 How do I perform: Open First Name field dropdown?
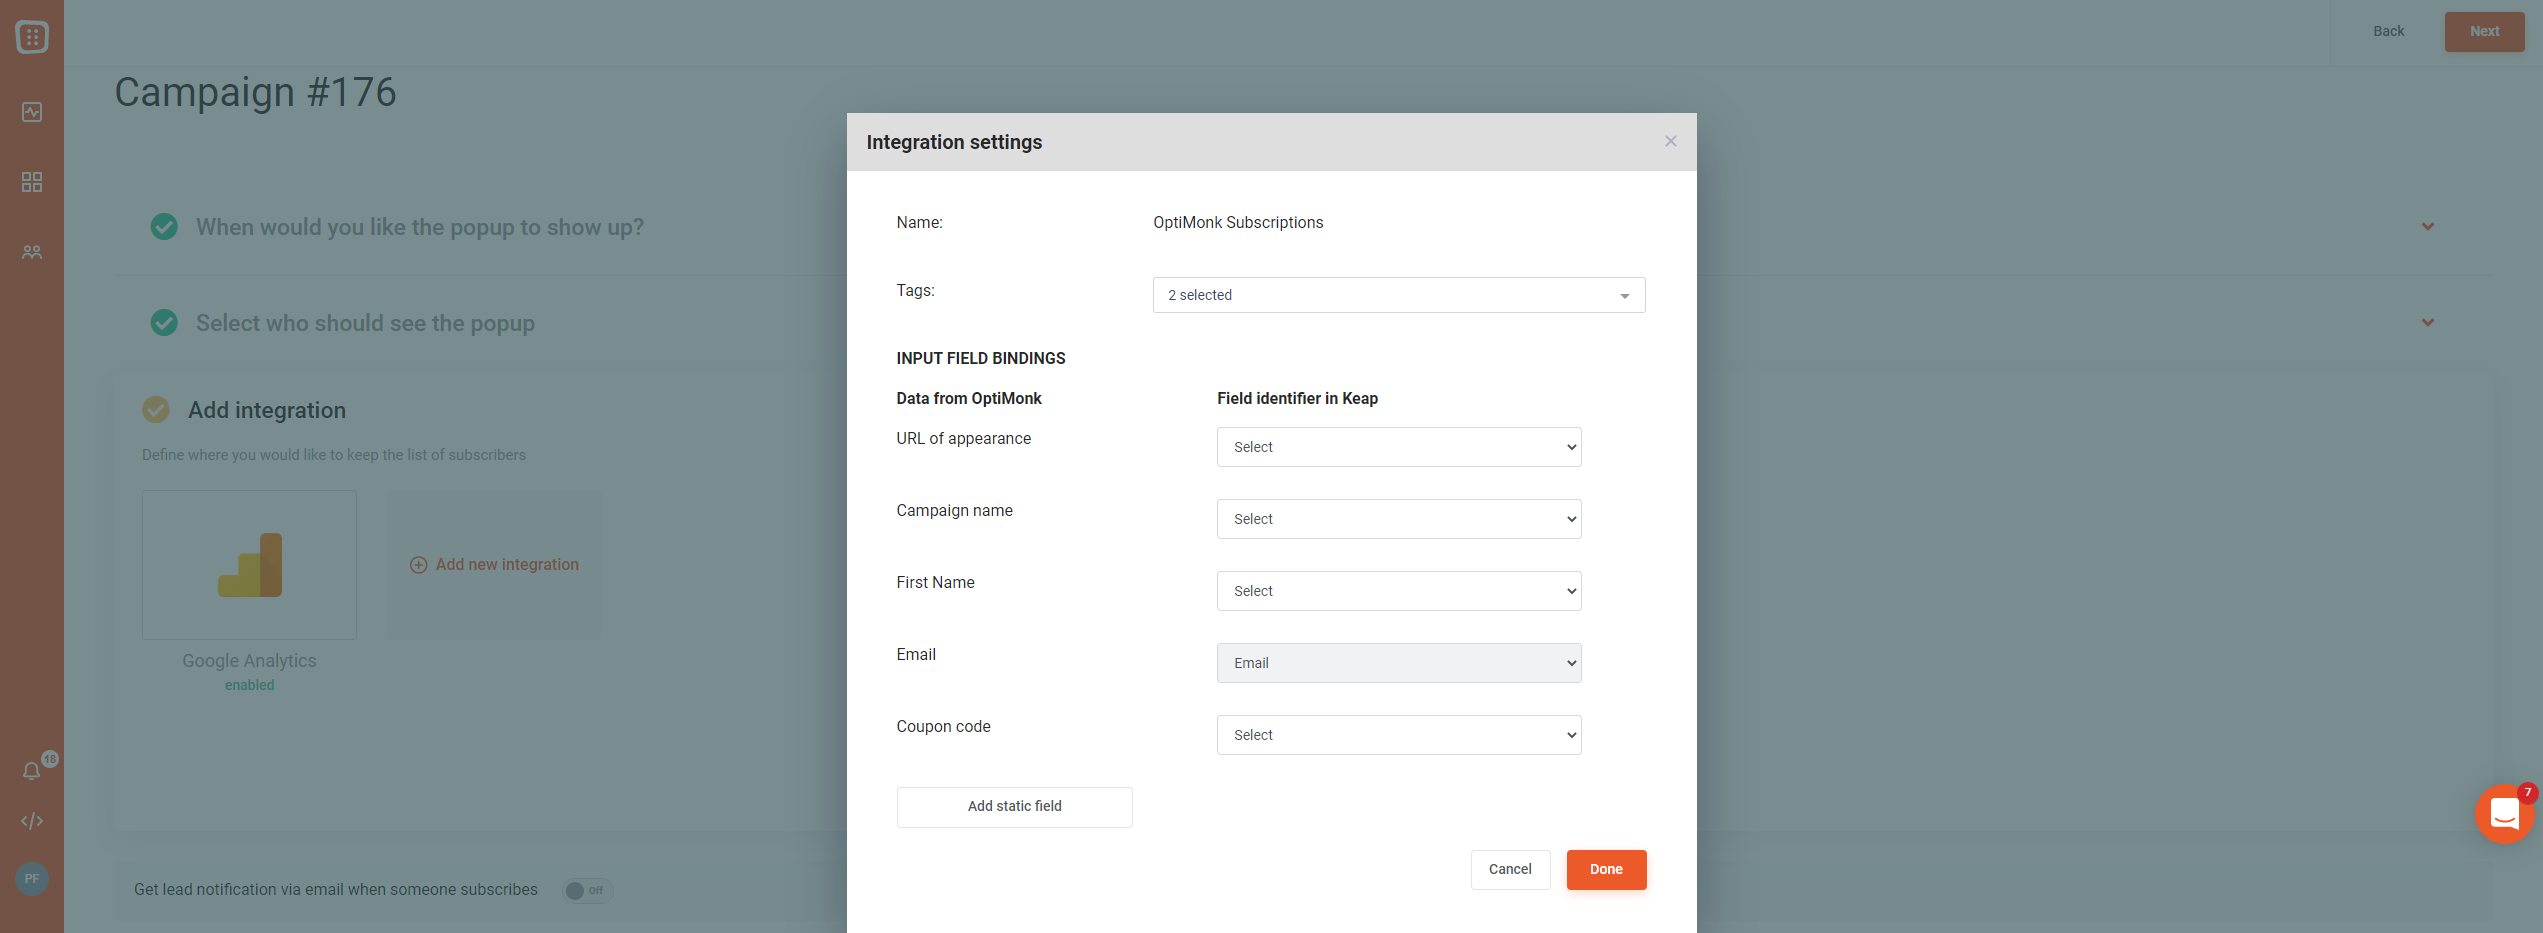(1399, 591)
